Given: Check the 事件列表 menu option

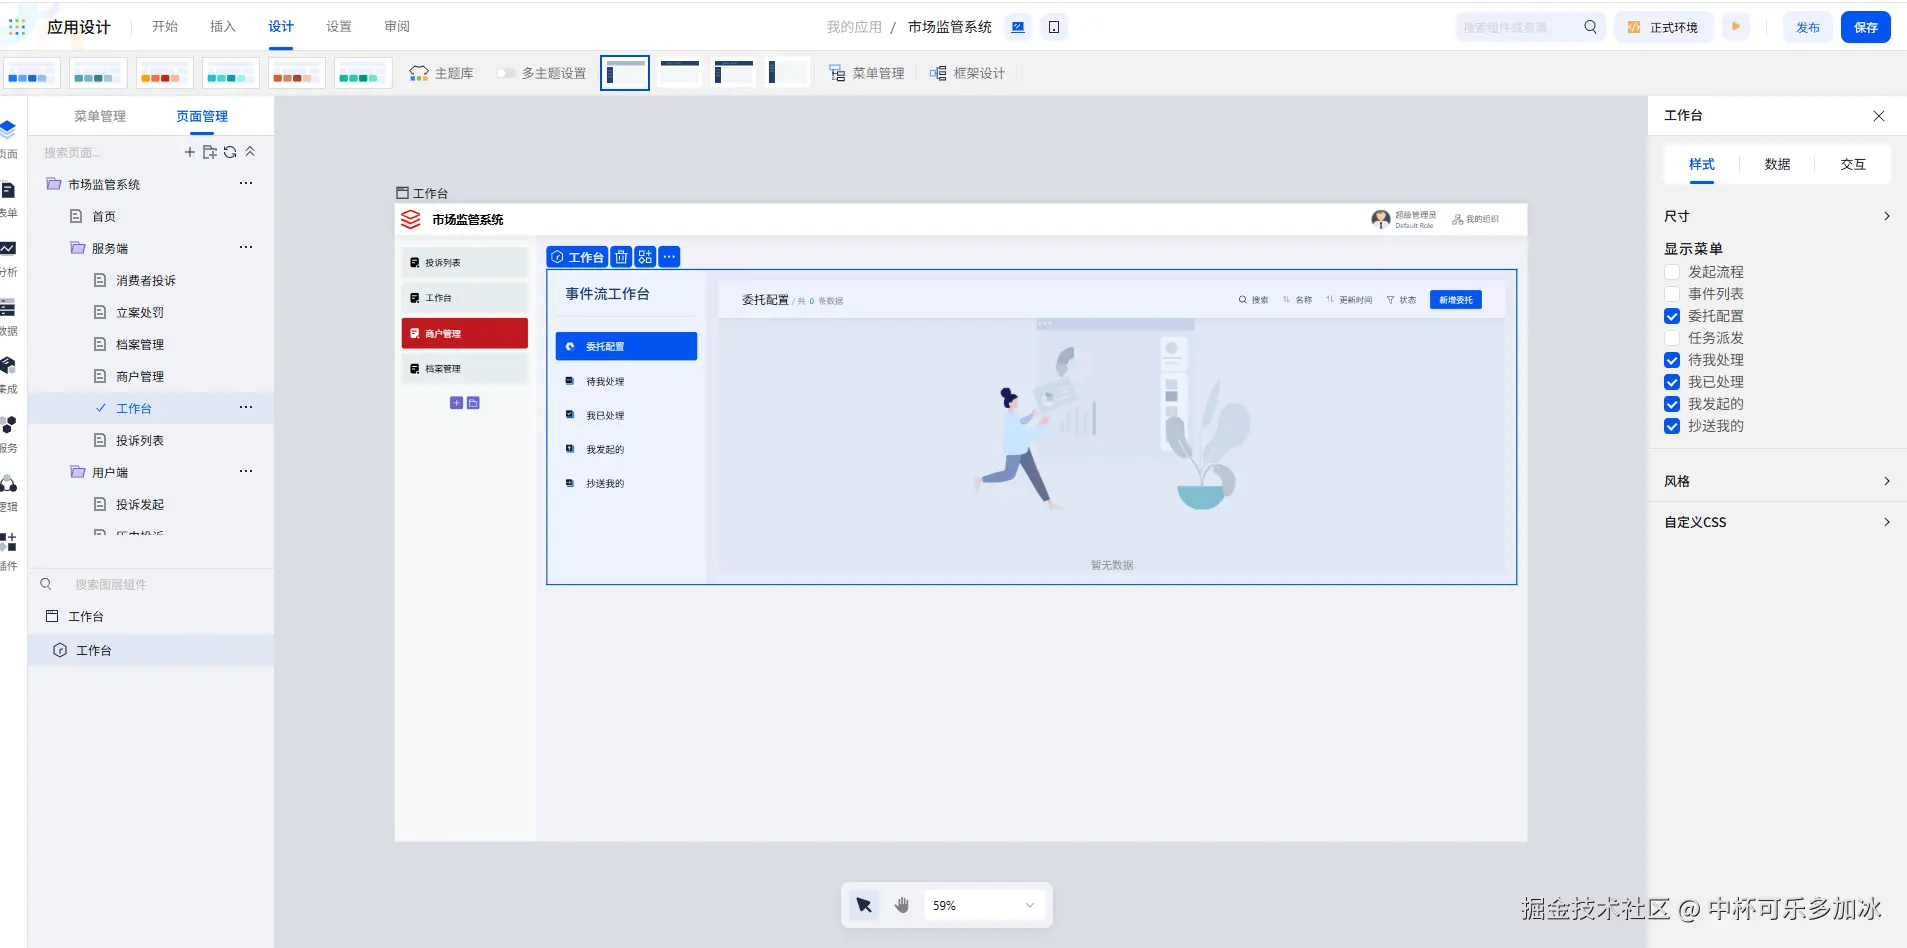Looking at the screenshot, I should [x=1672, y=294].
